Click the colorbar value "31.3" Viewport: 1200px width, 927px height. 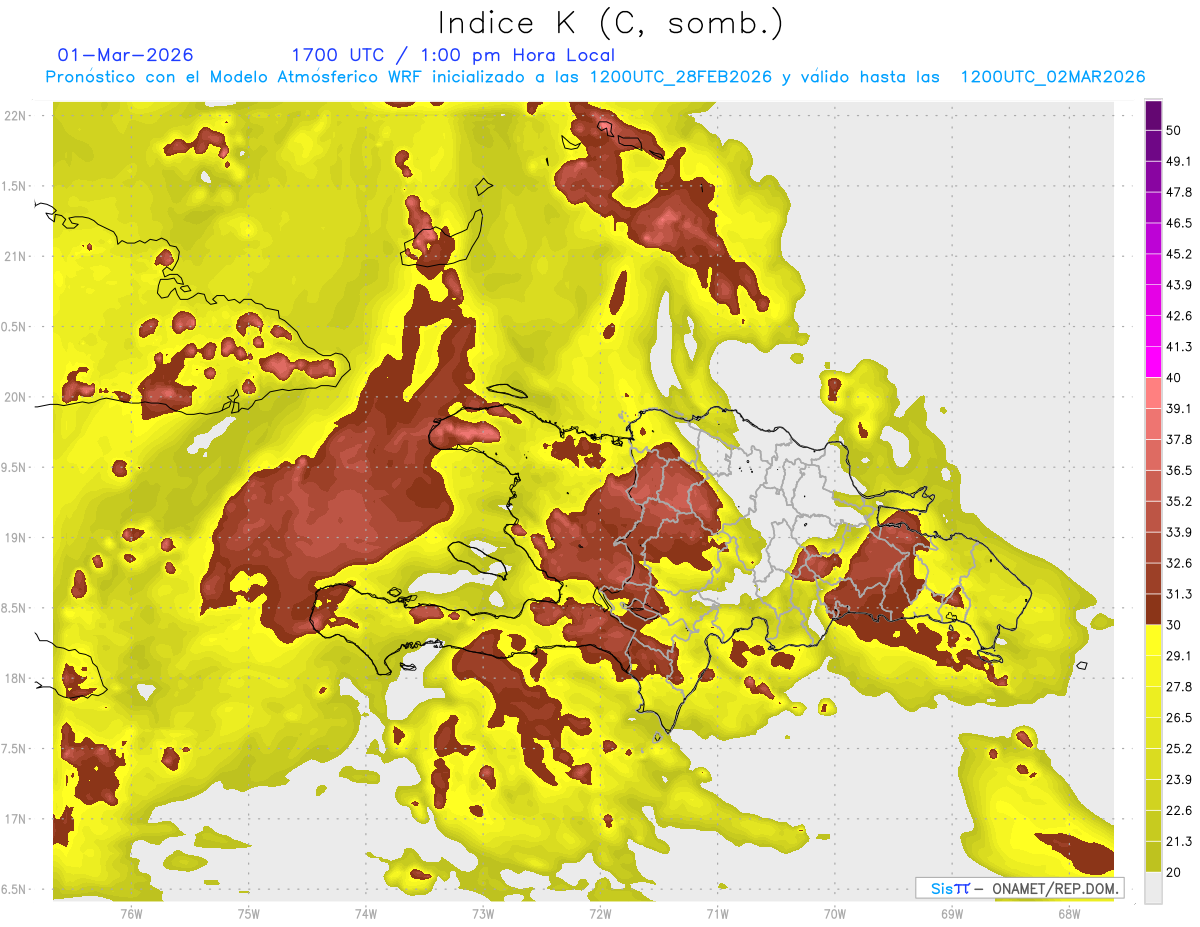point(1179,594)
